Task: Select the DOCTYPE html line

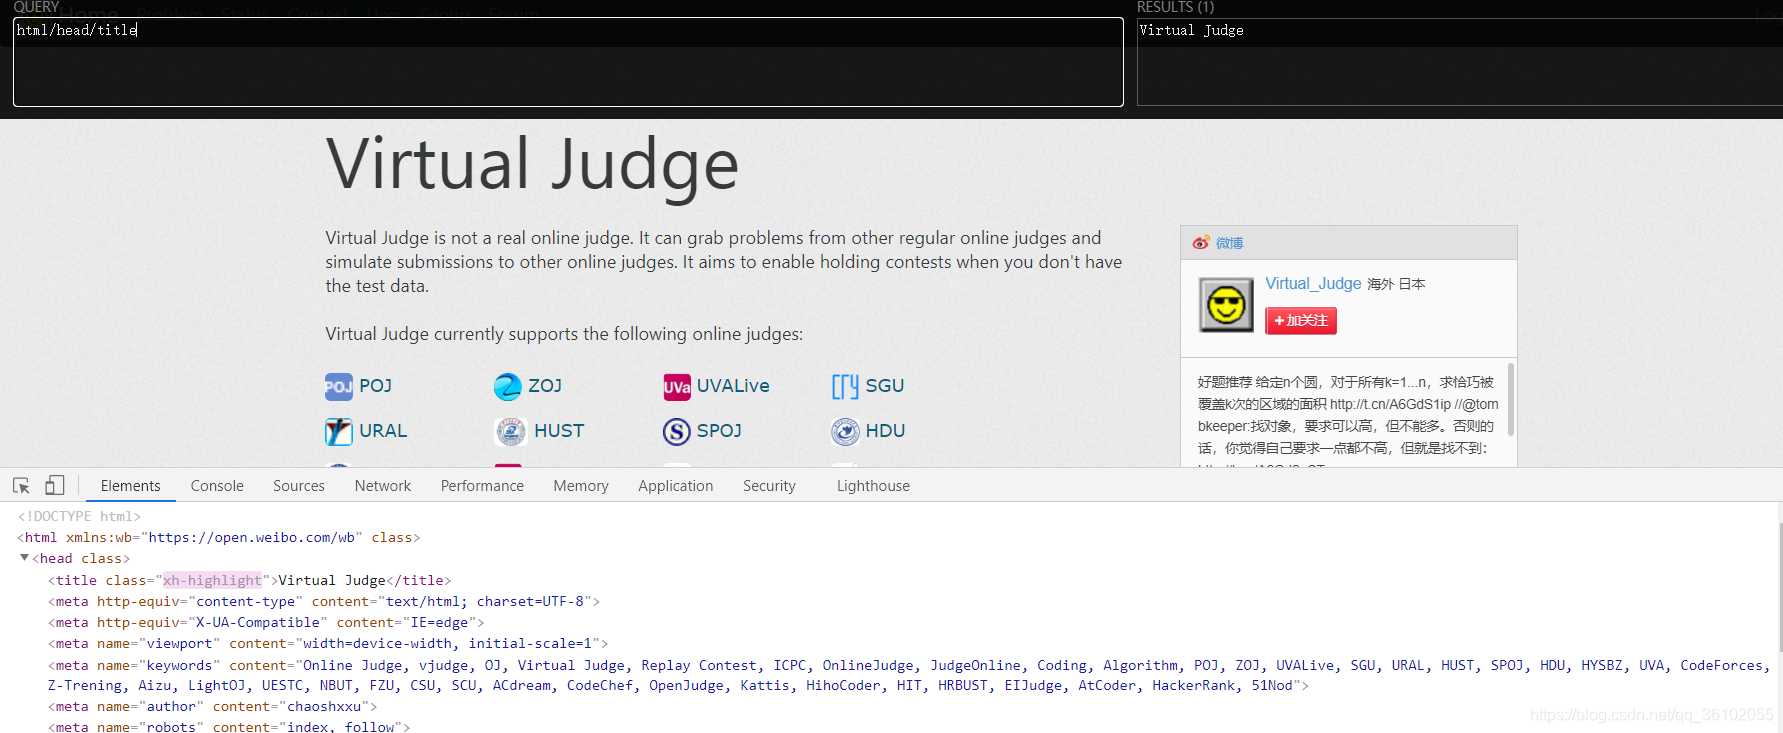Action: point(79,516)
